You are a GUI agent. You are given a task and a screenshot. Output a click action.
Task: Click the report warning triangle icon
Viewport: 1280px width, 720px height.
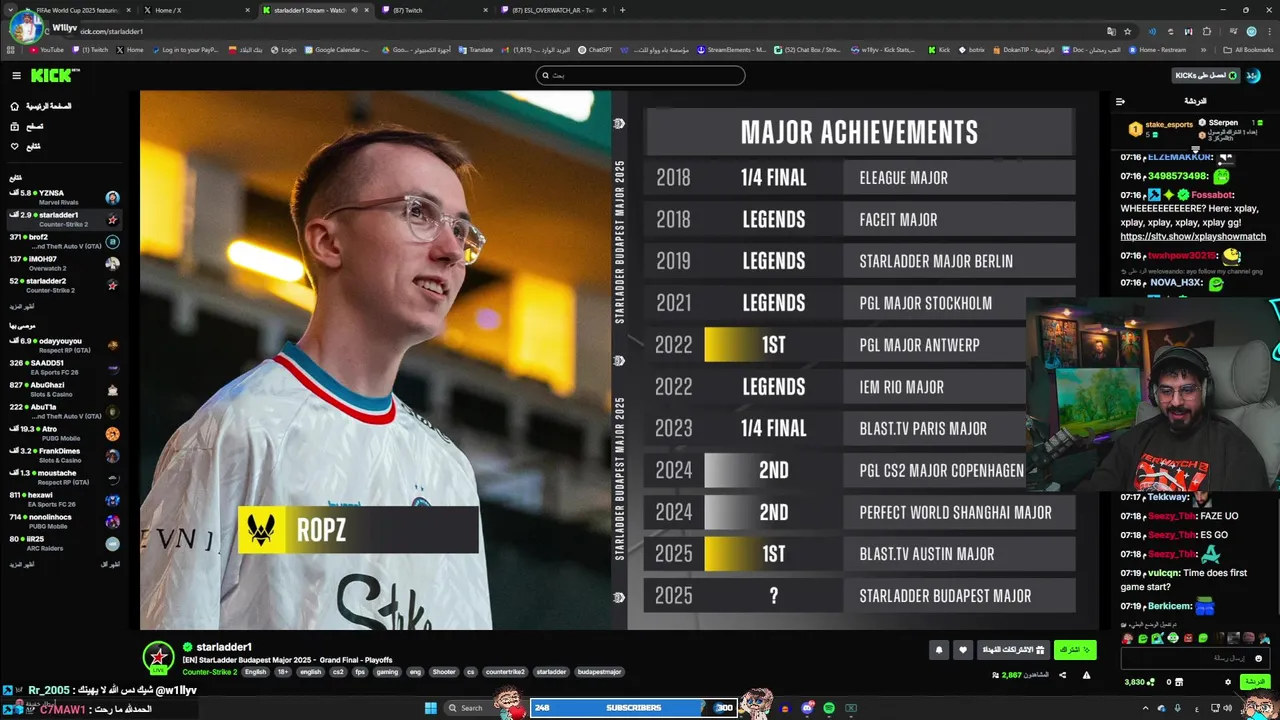[1086, 675]
